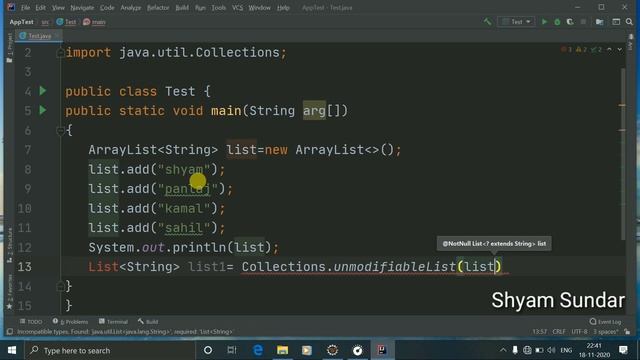Open the Problems tool window

click(x=70, y=322)
